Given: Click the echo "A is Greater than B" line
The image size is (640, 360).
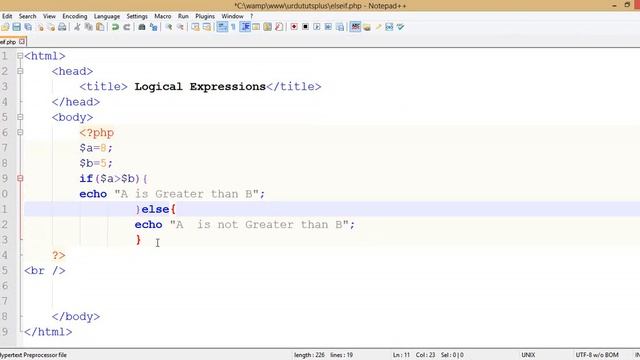Looking at the screenshot, I should 172,194.
